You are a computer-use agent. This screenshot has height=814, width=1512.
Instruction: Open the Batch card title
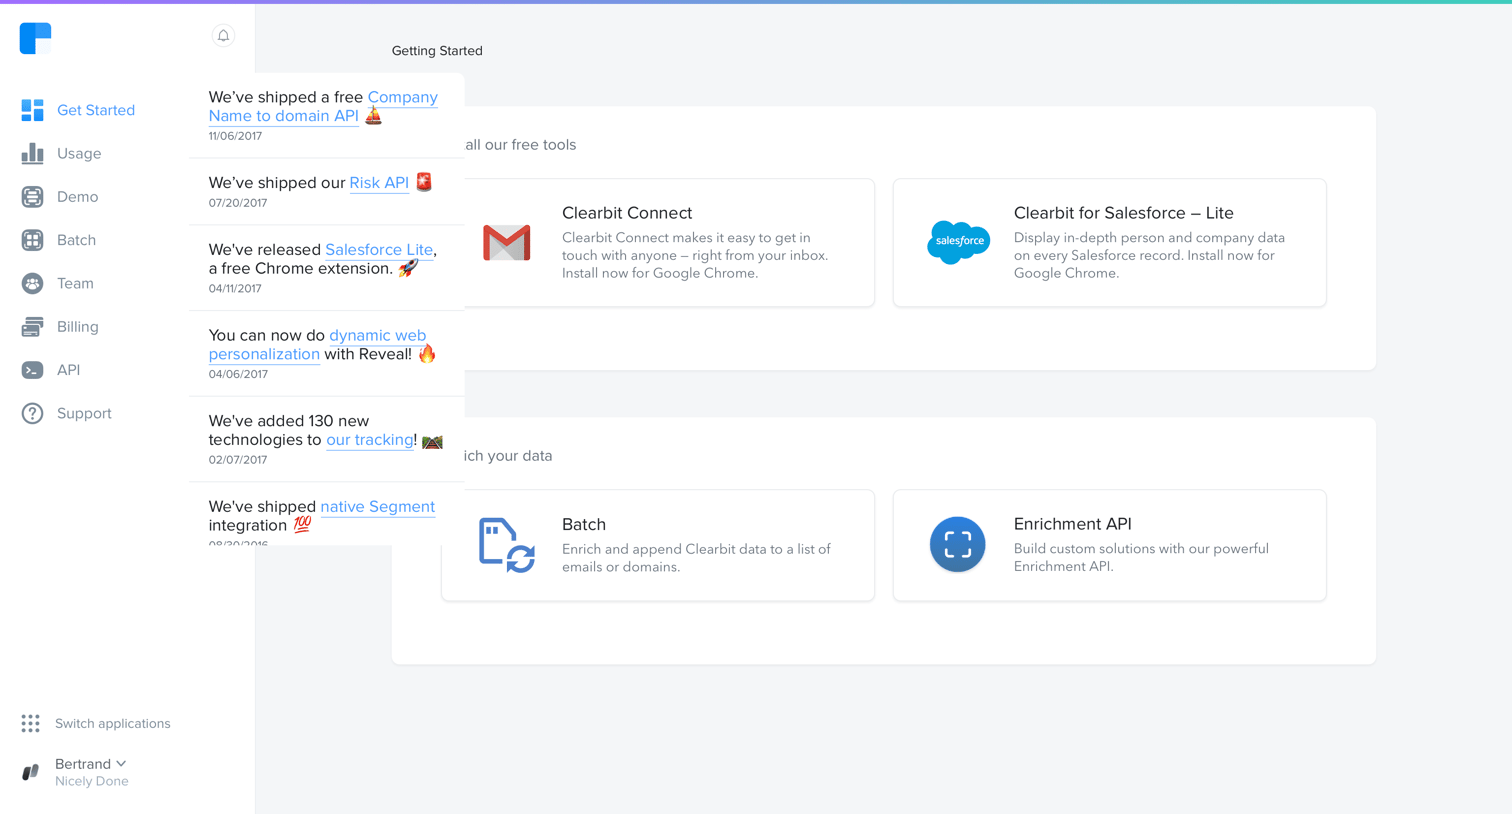584,524
